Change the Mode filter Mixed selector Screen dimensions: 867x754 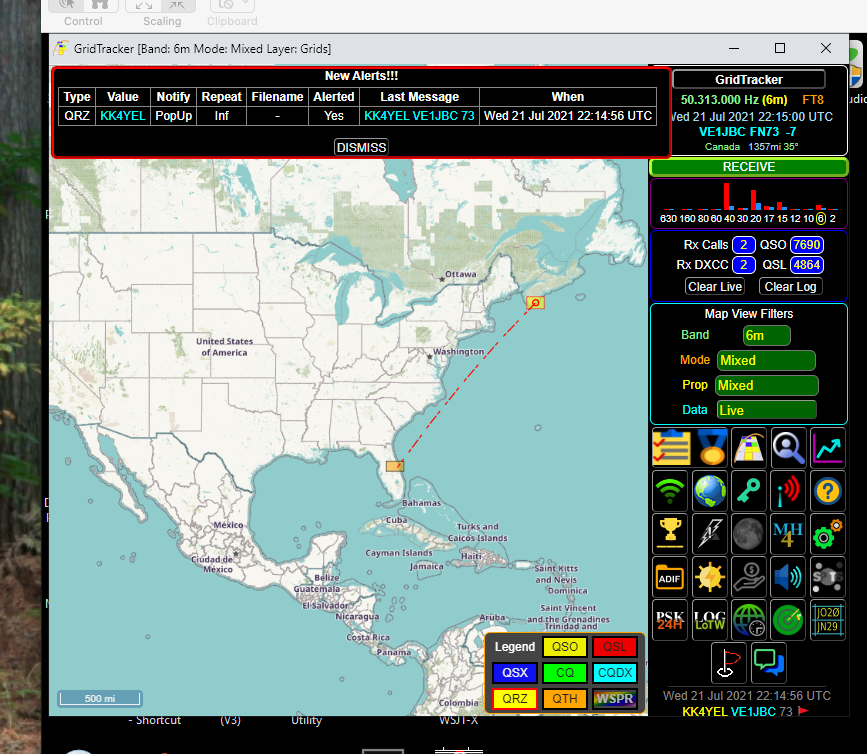[766, 360]
